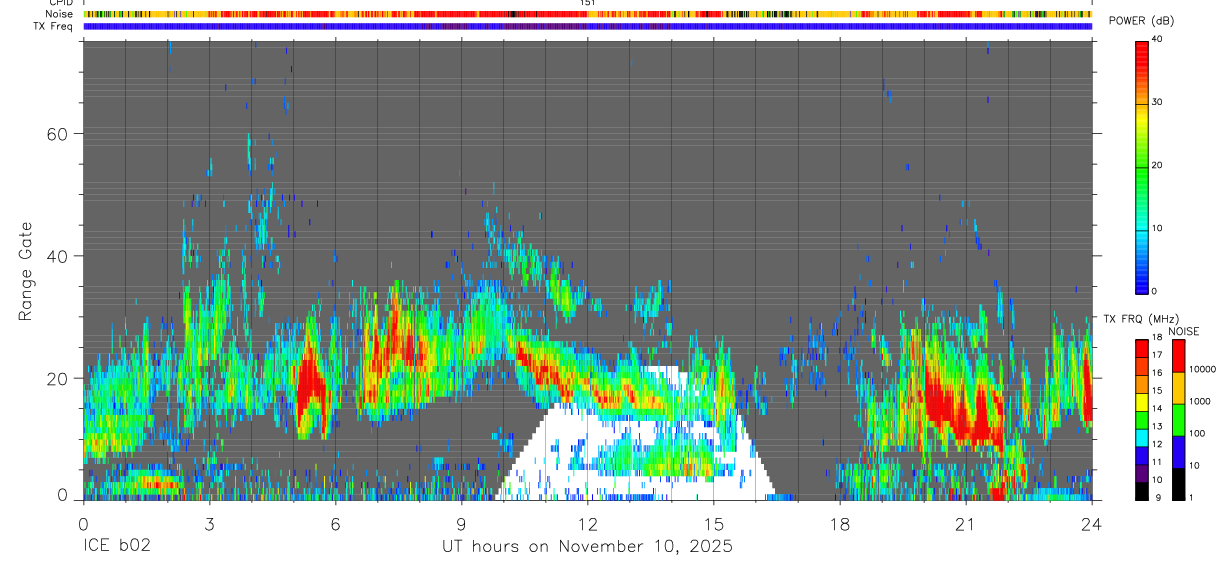Click the 40 tick on the POWER scale
1228x567 pixels.
tap(1157, 39)
